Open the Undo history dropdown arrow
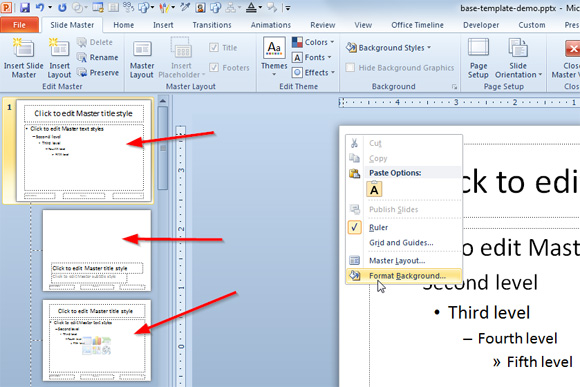The width and height of the screenshot is (580, 387). (50, 7)
